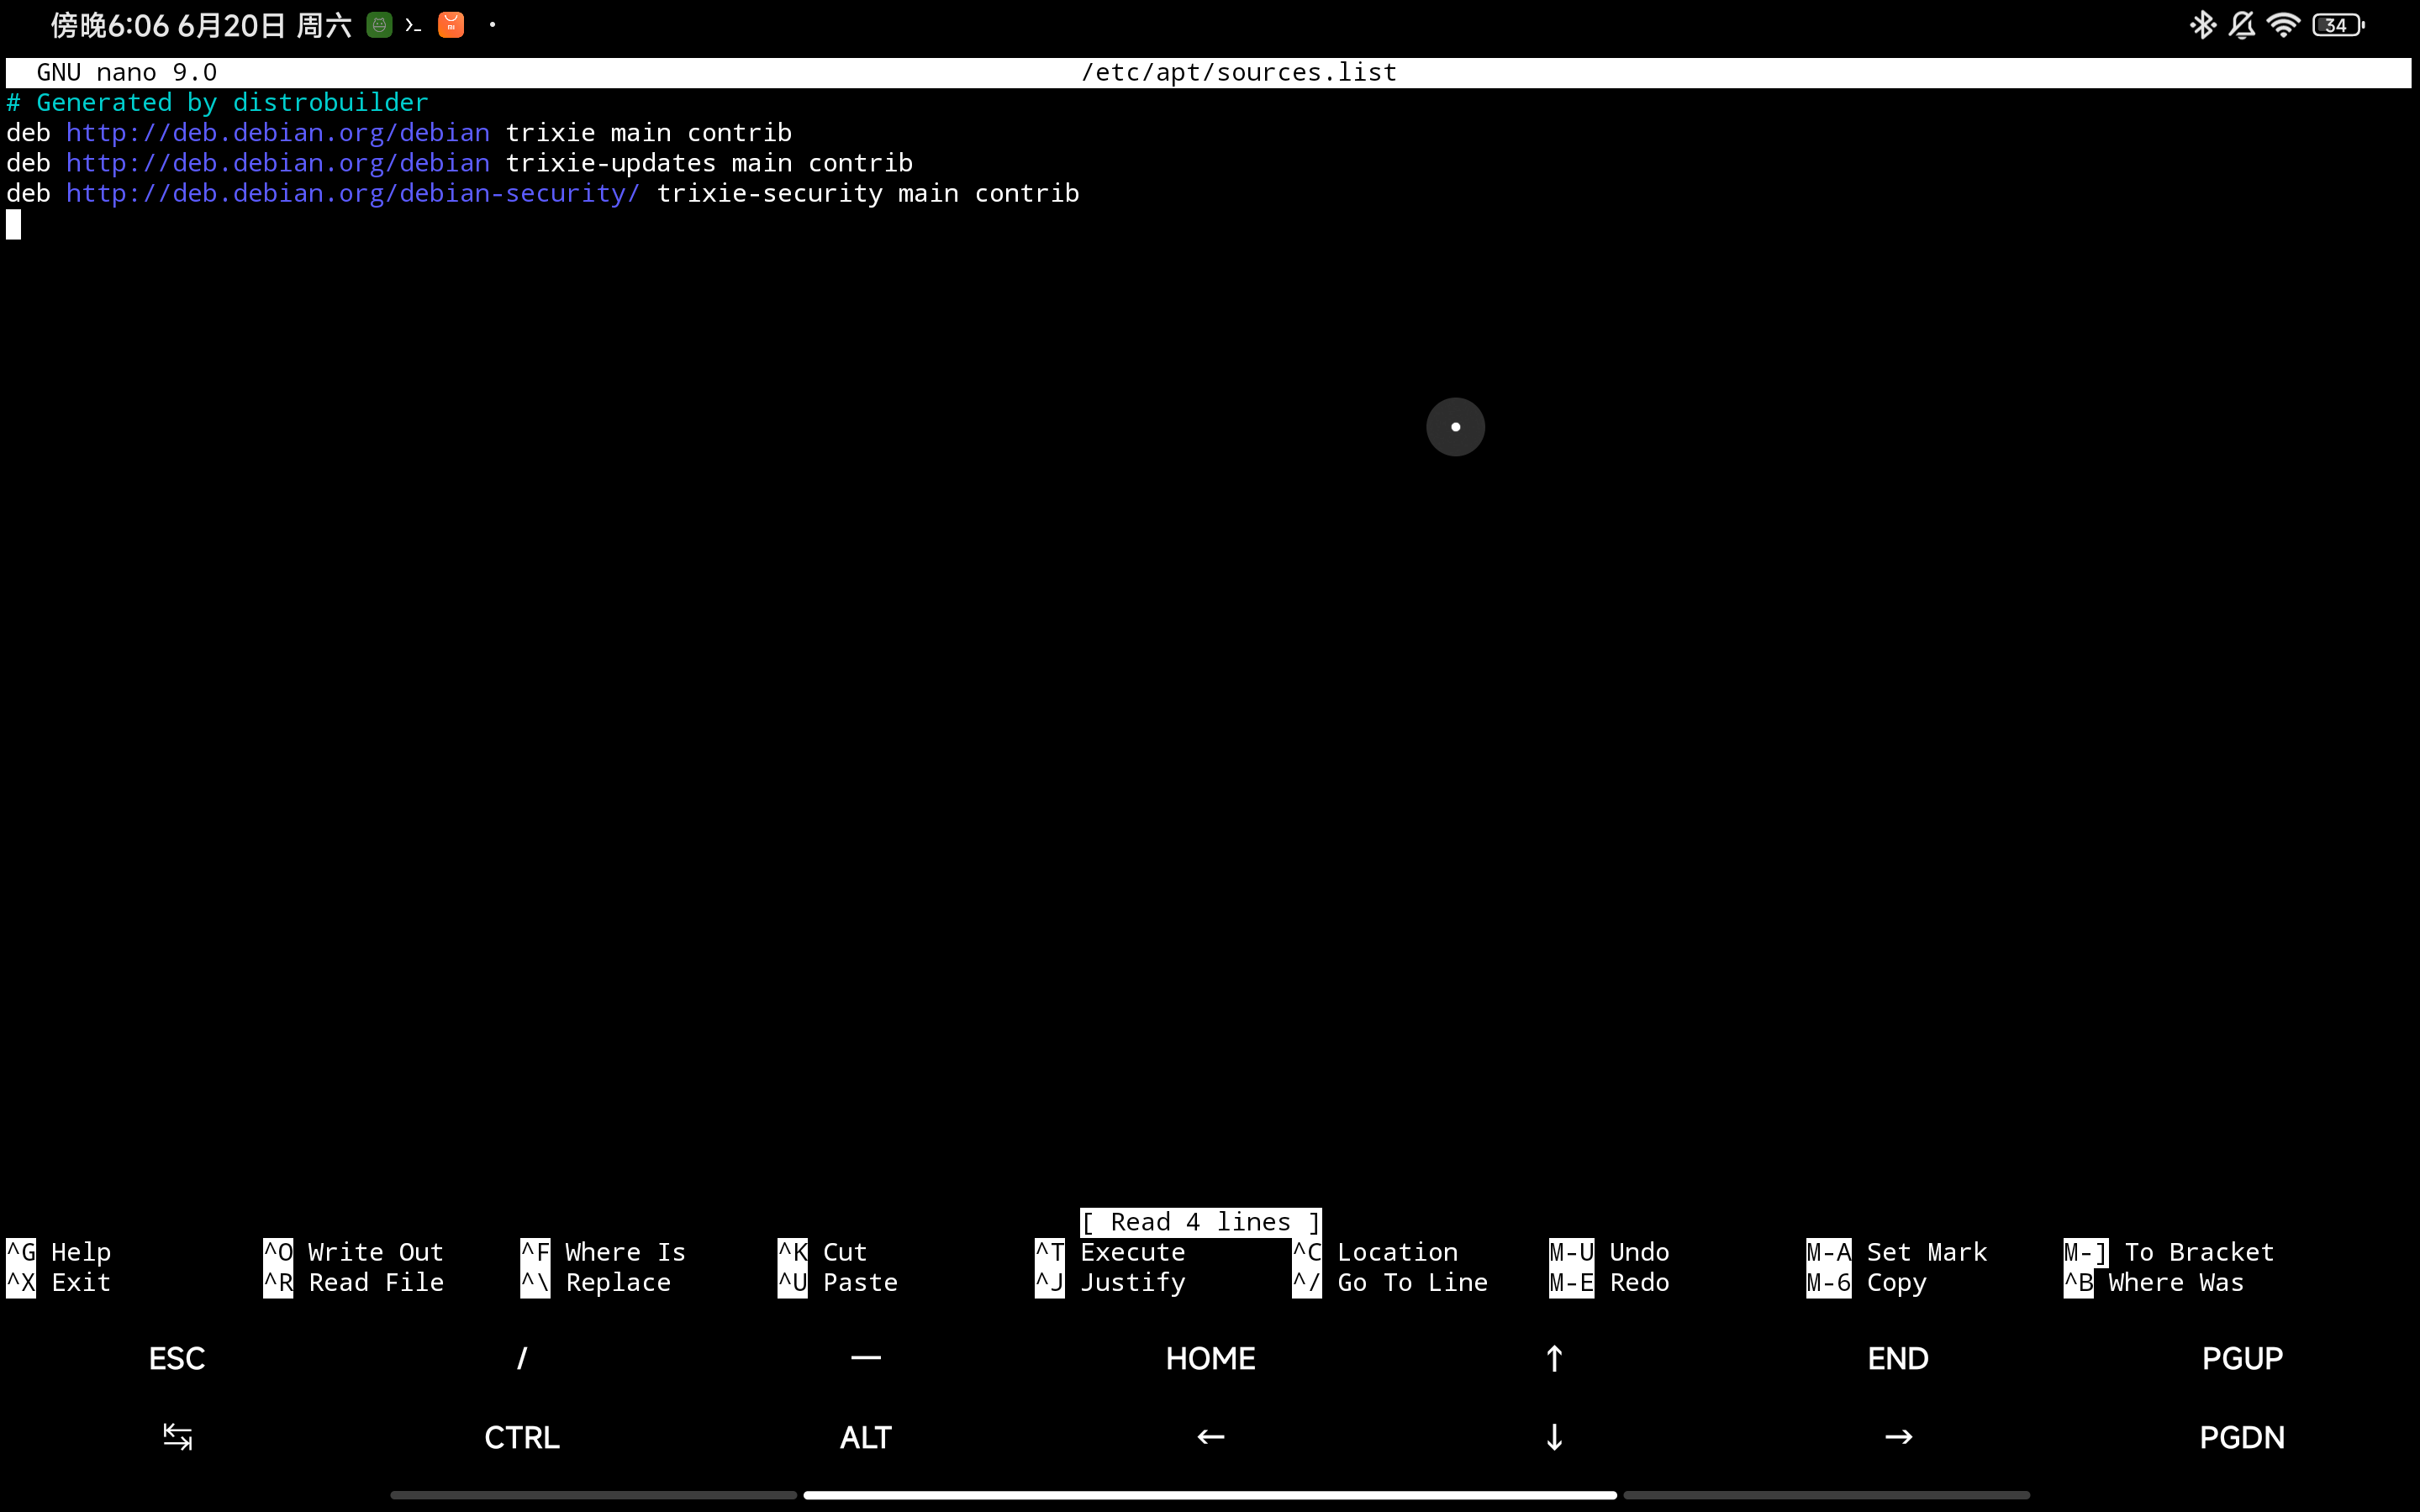Tap the PGDN extra key

click(2242, 1437)
